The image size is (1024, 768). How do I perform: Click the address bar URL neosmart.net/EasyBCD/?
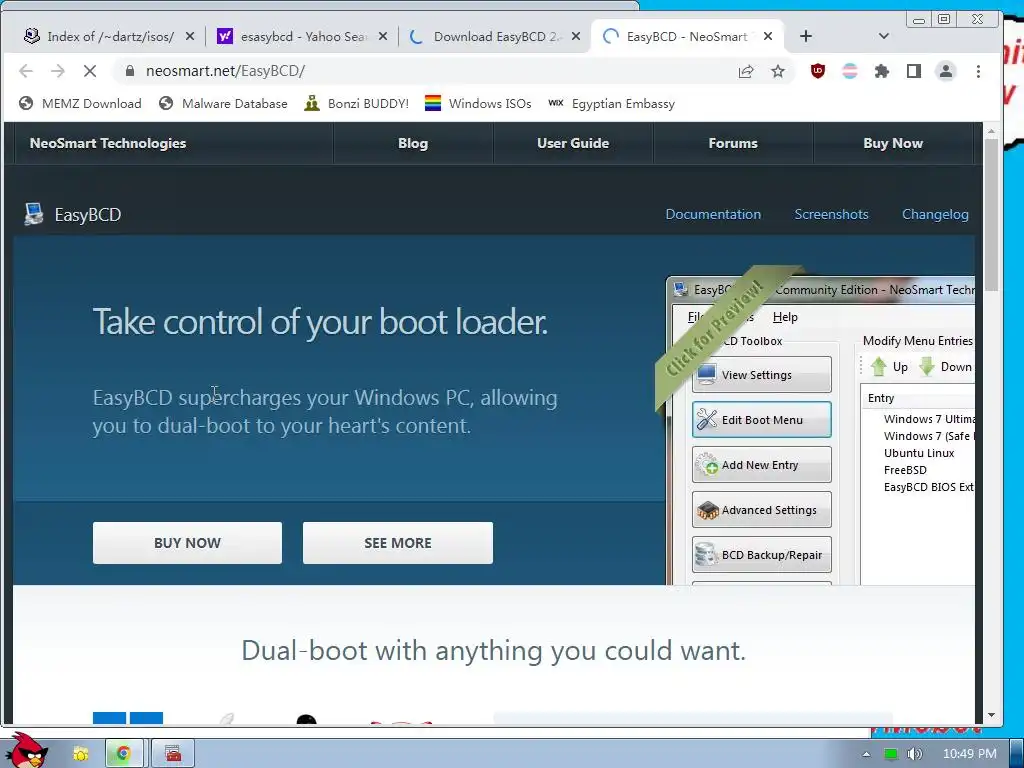click(x=225, y=71)
